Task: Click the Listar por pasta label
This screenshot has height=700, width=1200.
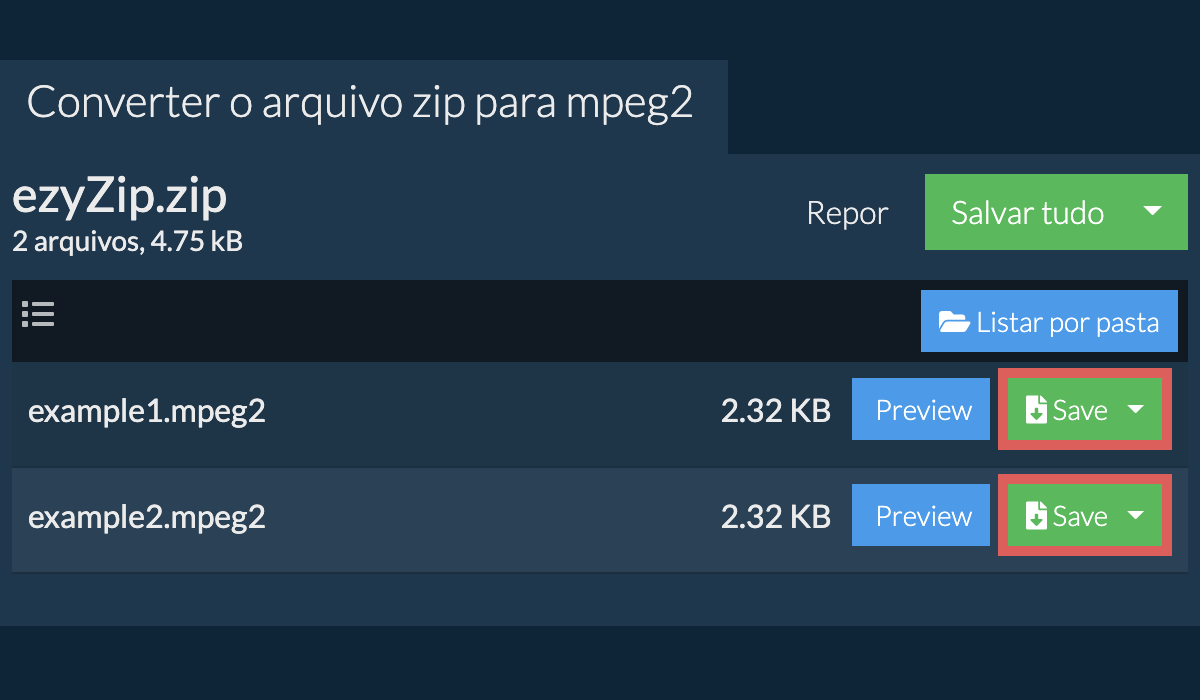Action: pyautogui.click(x=1067, y=322)
